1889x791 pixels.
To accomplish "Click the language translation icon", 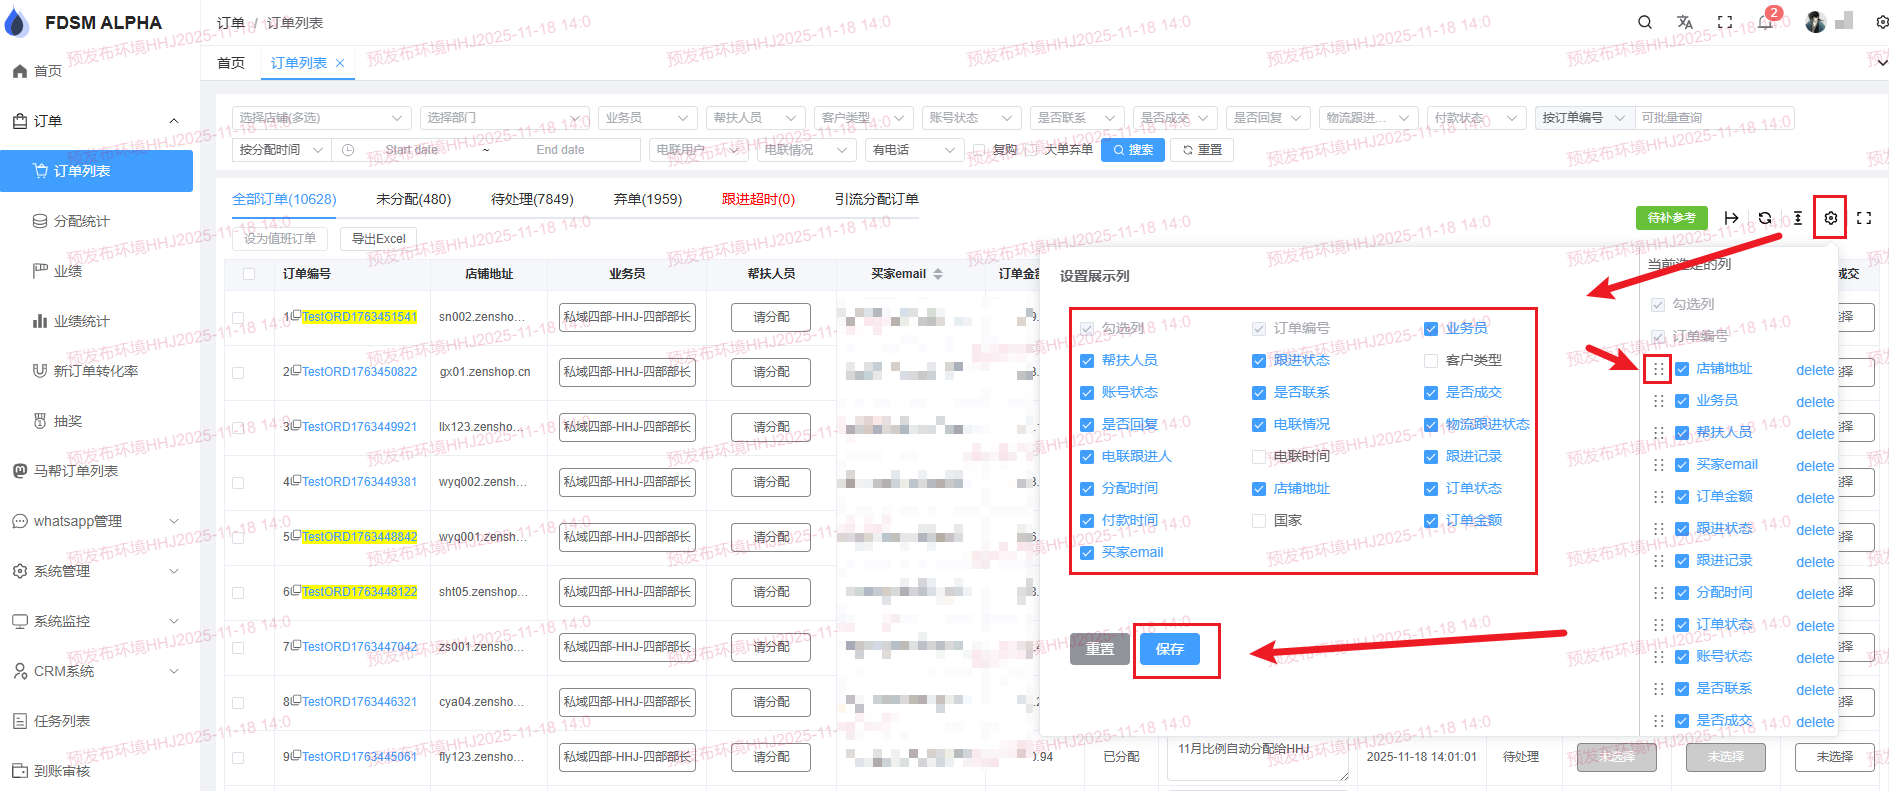I will (x=1685, y=22).
